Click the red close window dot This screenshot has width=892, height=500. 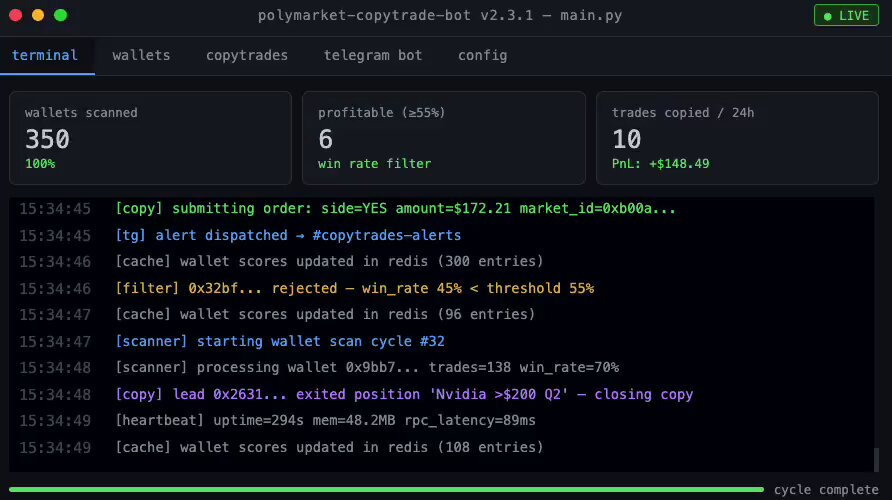[17, 16]
